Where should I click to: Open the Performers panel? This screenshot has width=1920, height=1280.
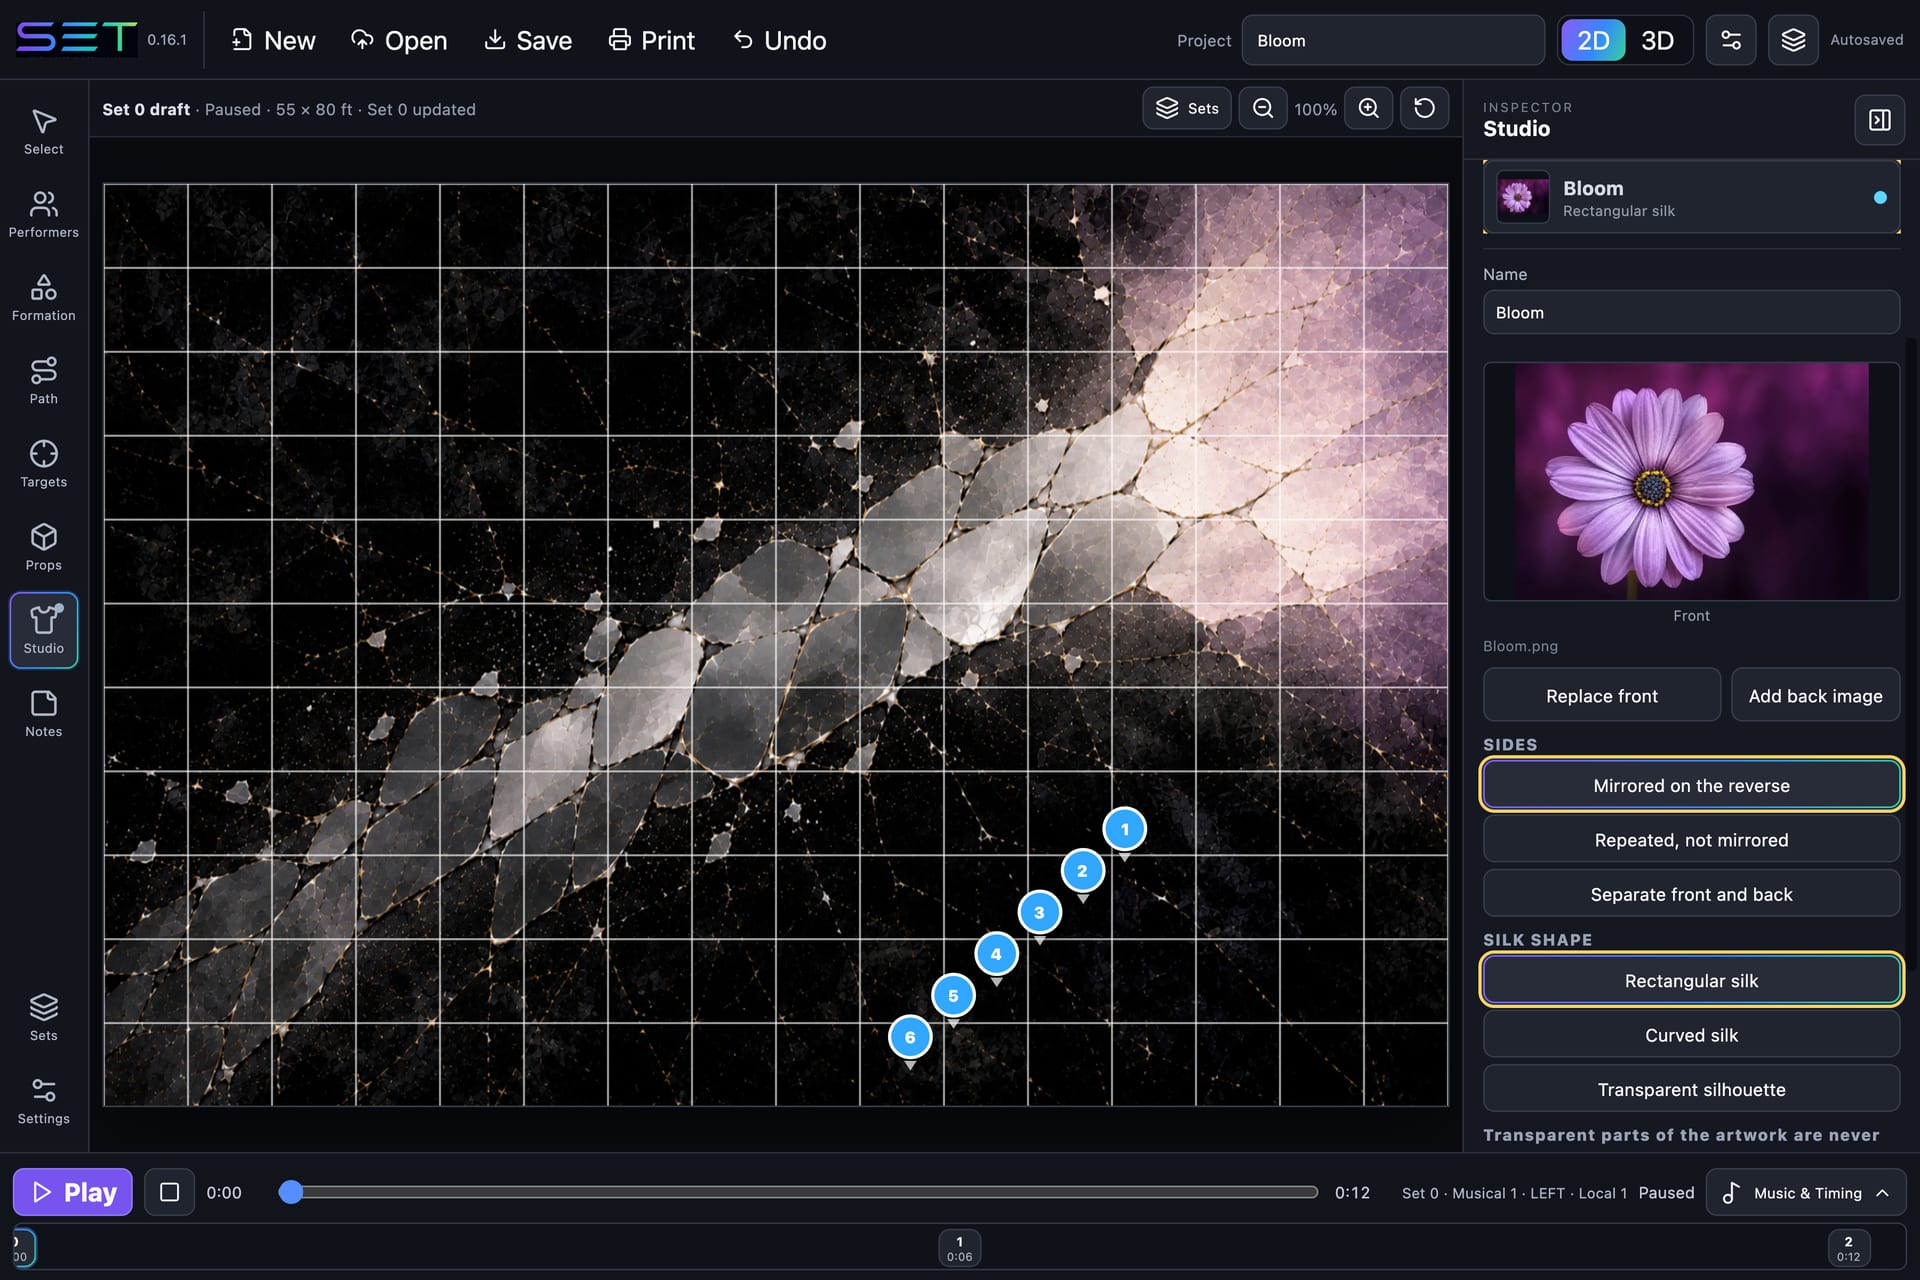[43, 215]
